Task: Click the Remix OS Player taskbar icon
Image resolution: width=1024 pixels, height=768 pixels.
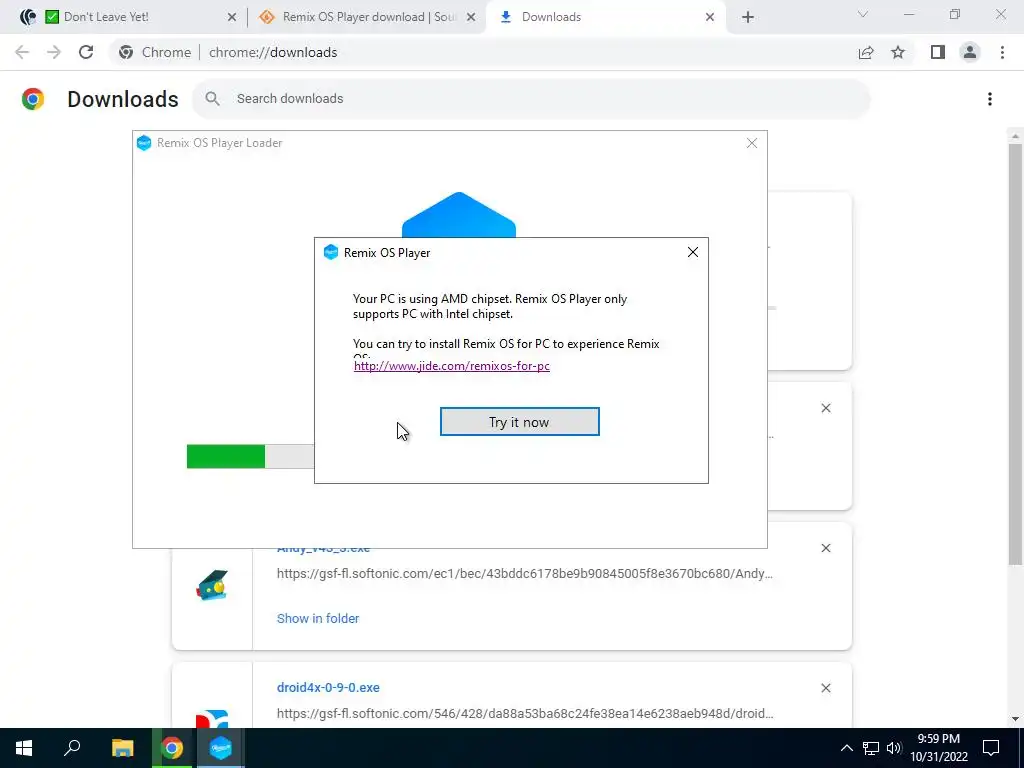Action: [x=221, y=748]
